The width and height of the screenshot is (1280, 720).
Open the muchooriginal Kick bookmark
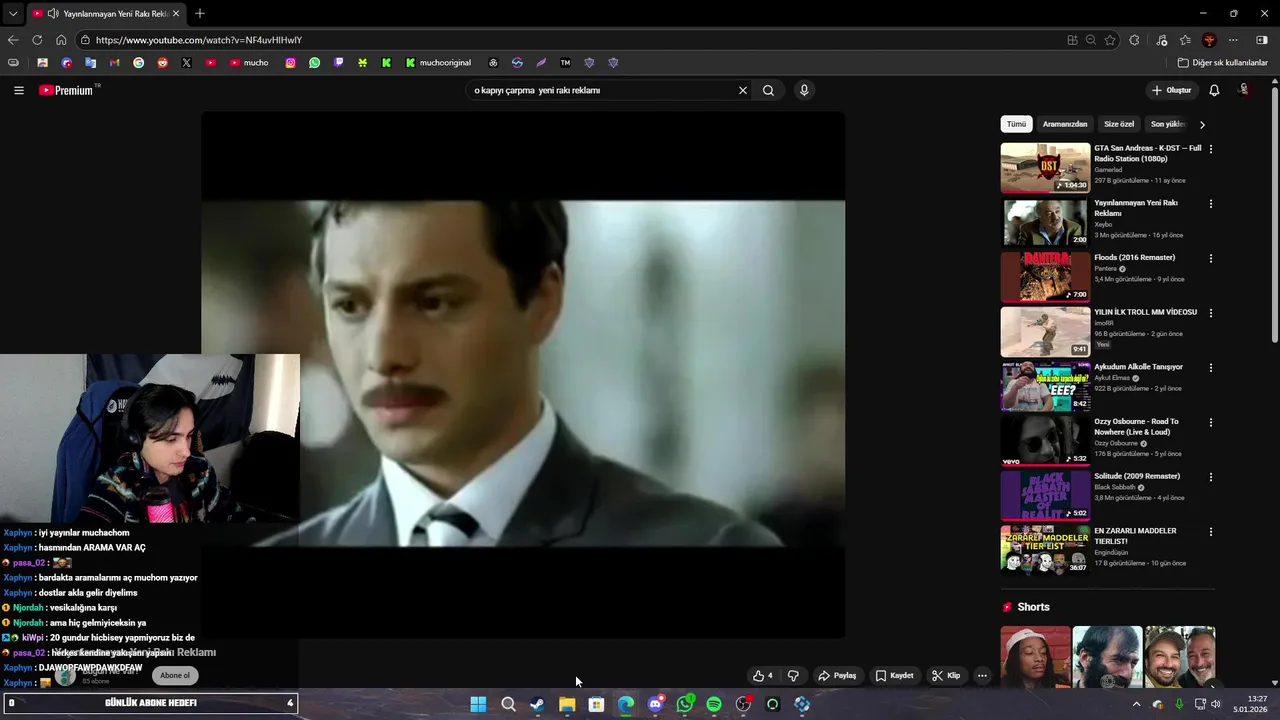(x=439, y=62)
